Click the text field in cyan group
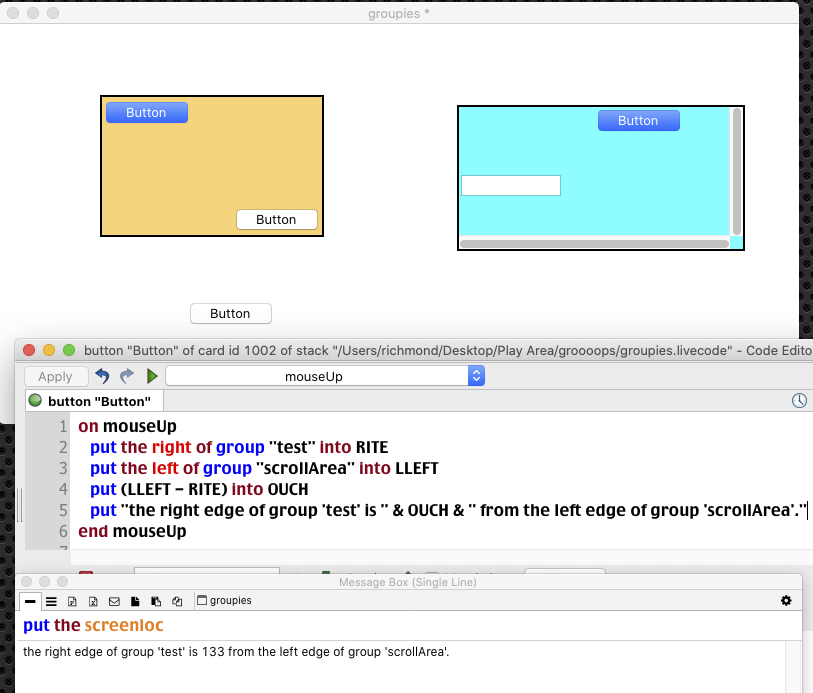This screenshot has width=813, height=693. pyautogui.click(x=510, y=186)
